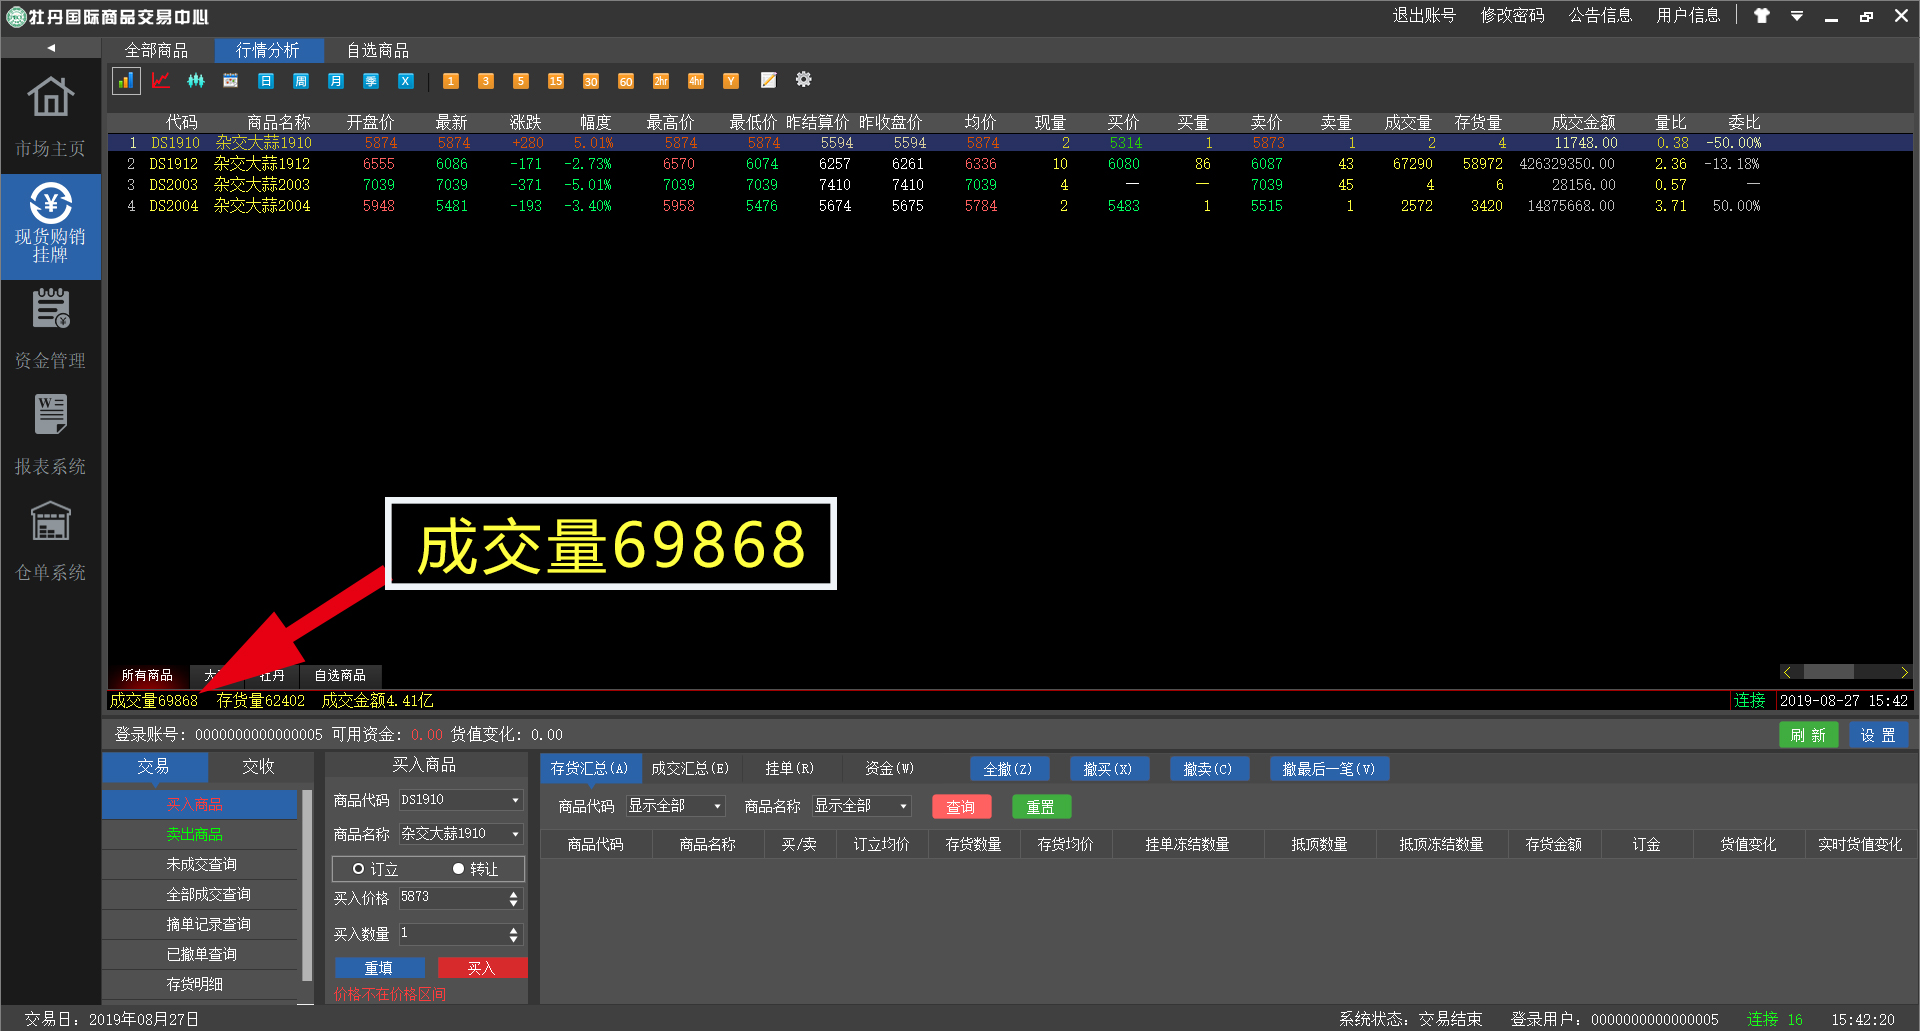
Task: Collapse the left sidebar arrow
Action: (51, 48)
